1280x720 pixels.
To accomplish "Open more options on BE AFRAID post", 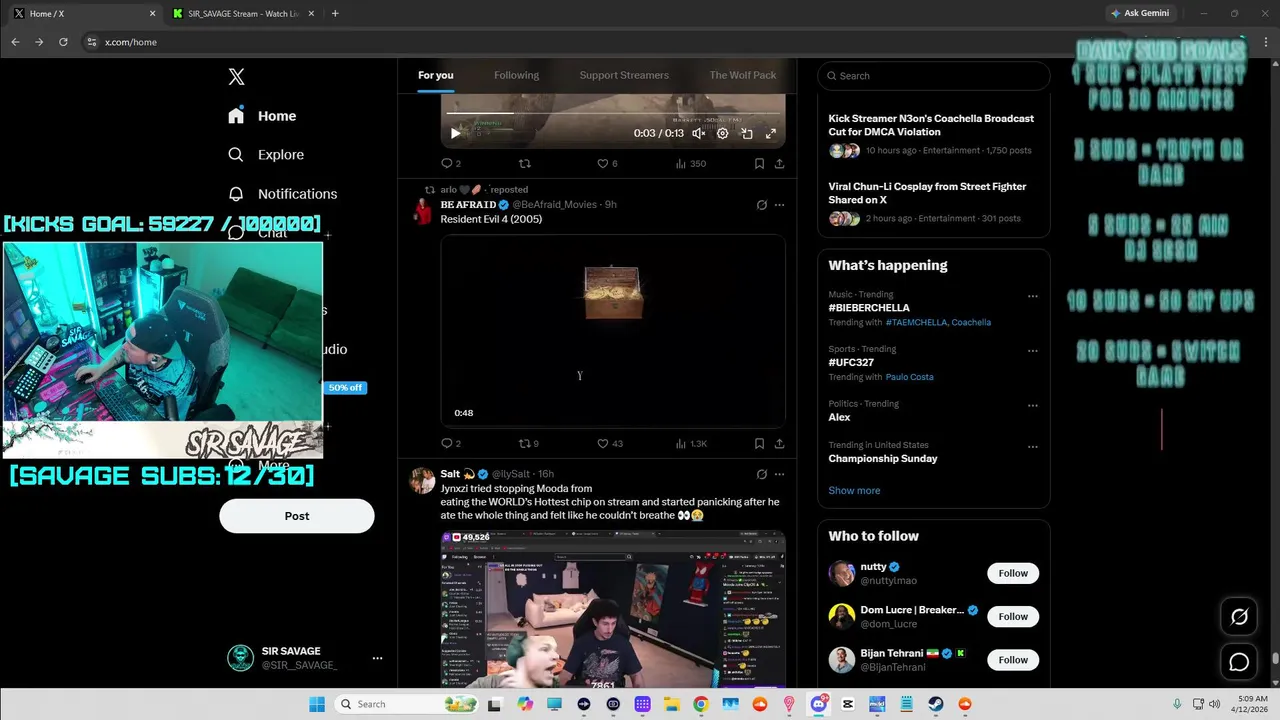I will [779, 205].
